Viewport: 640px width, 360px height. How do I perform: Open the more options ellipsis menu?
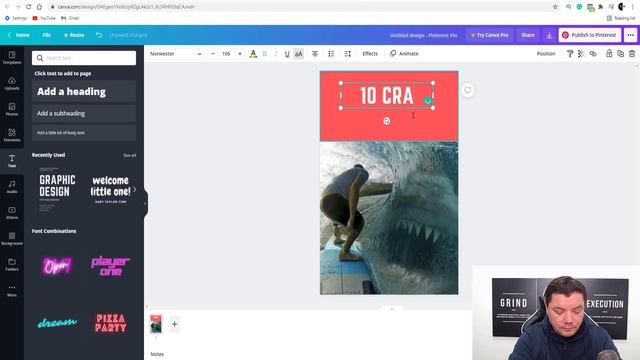point(631,35)
